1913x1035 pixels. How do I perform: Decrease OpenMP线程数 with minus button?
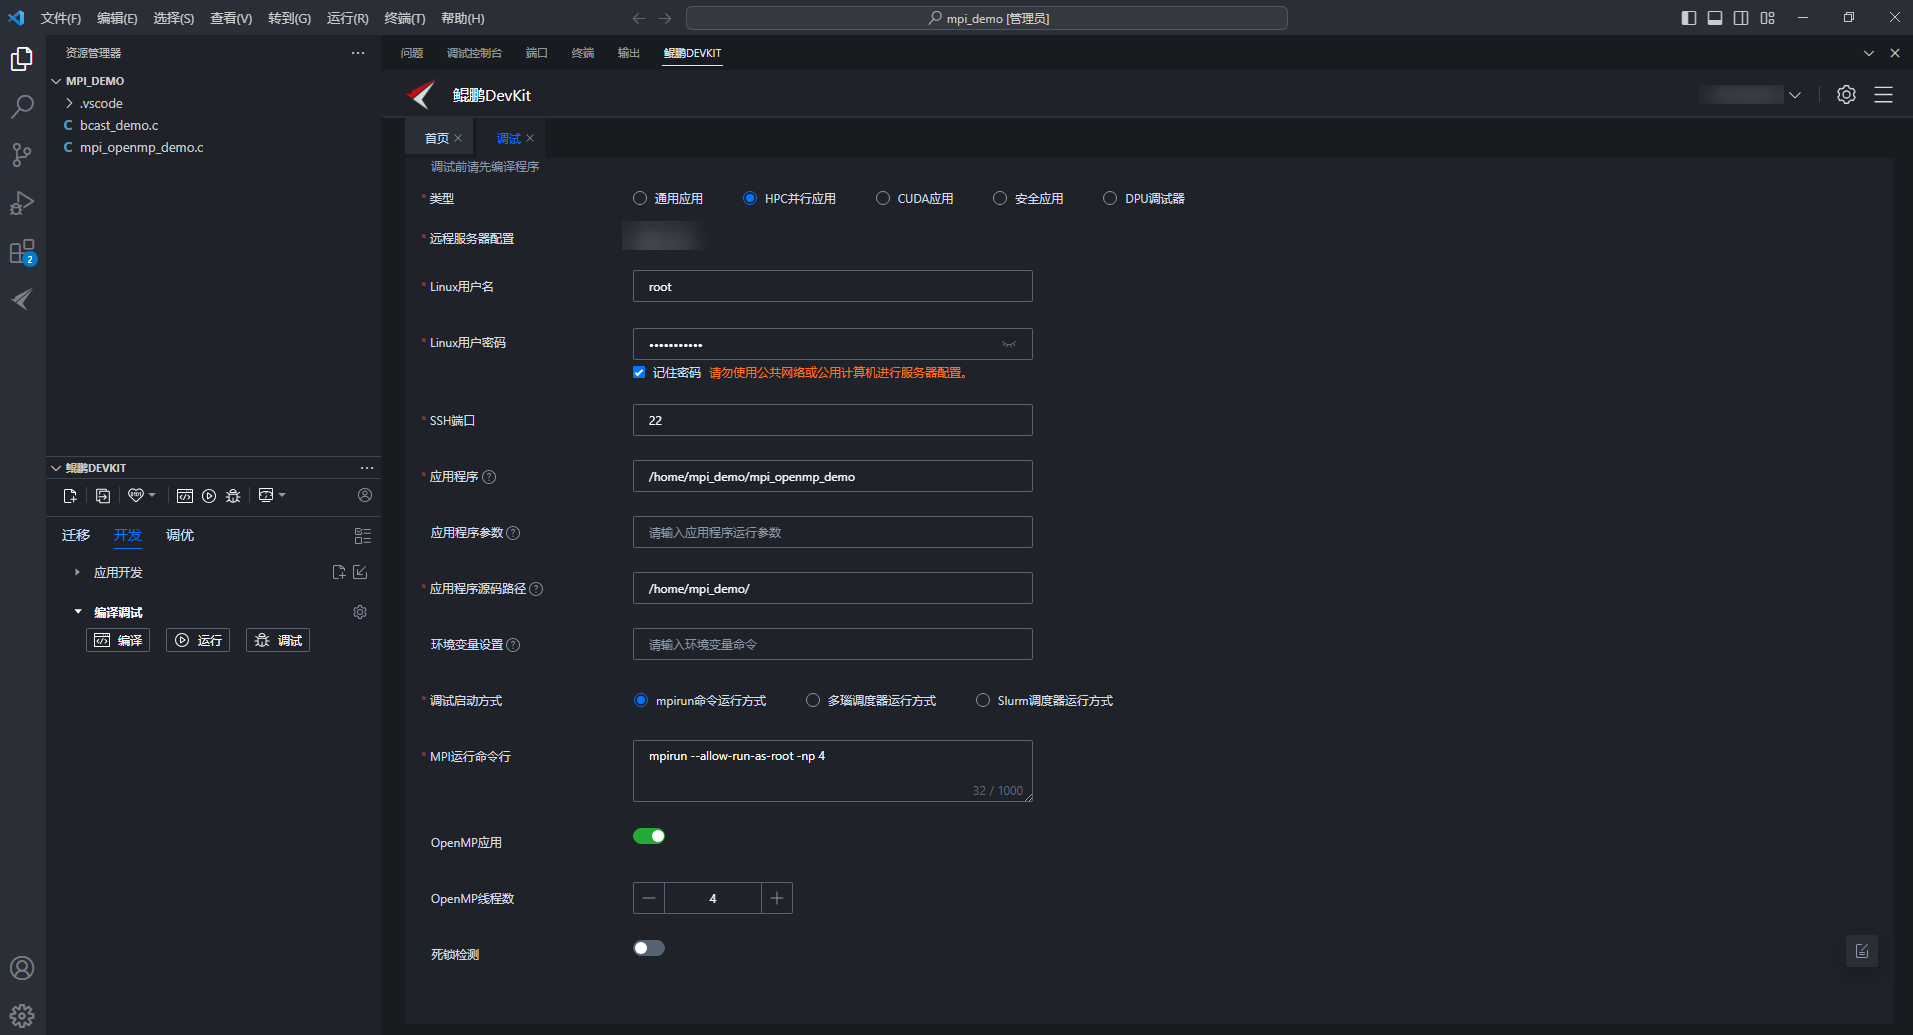pos(649,898)
